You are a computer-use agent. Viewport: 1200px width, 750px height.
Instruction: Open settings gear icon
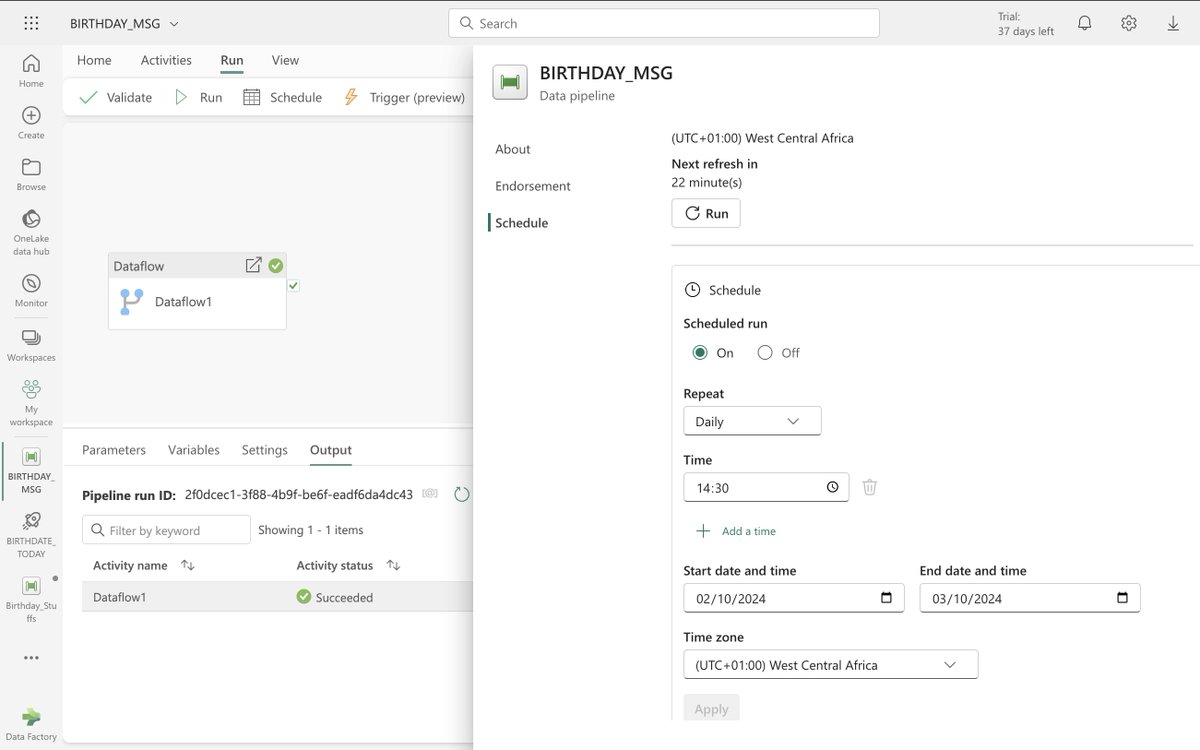coord(1129,23)
